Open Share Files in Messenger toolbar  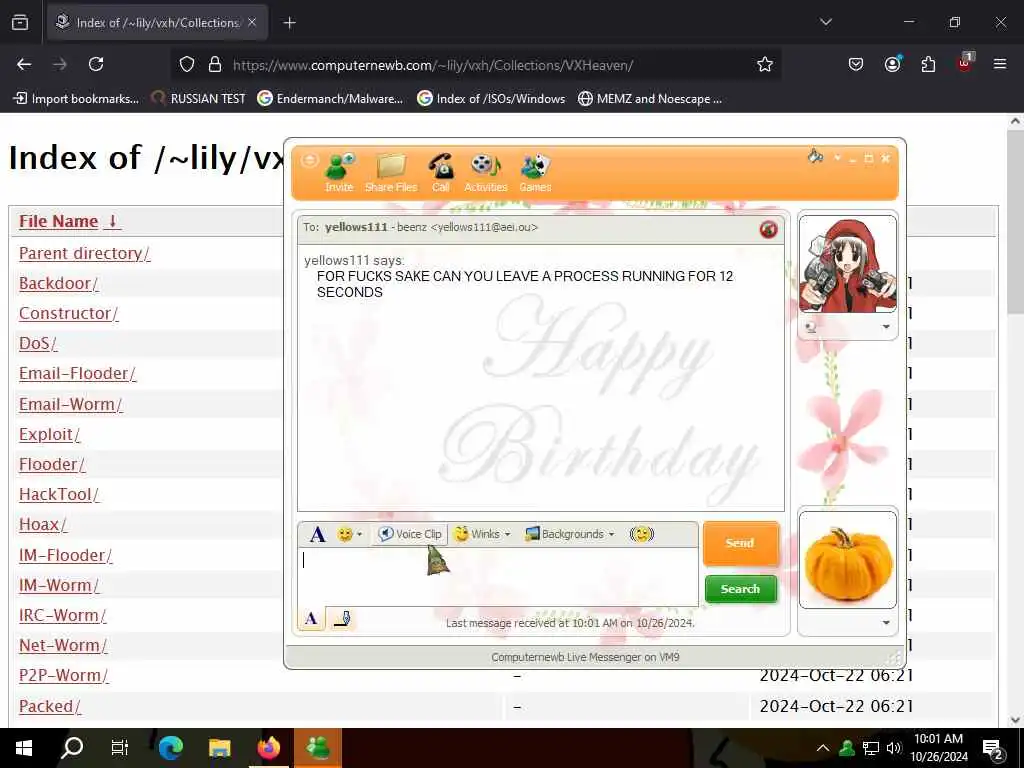pos(391,173)
